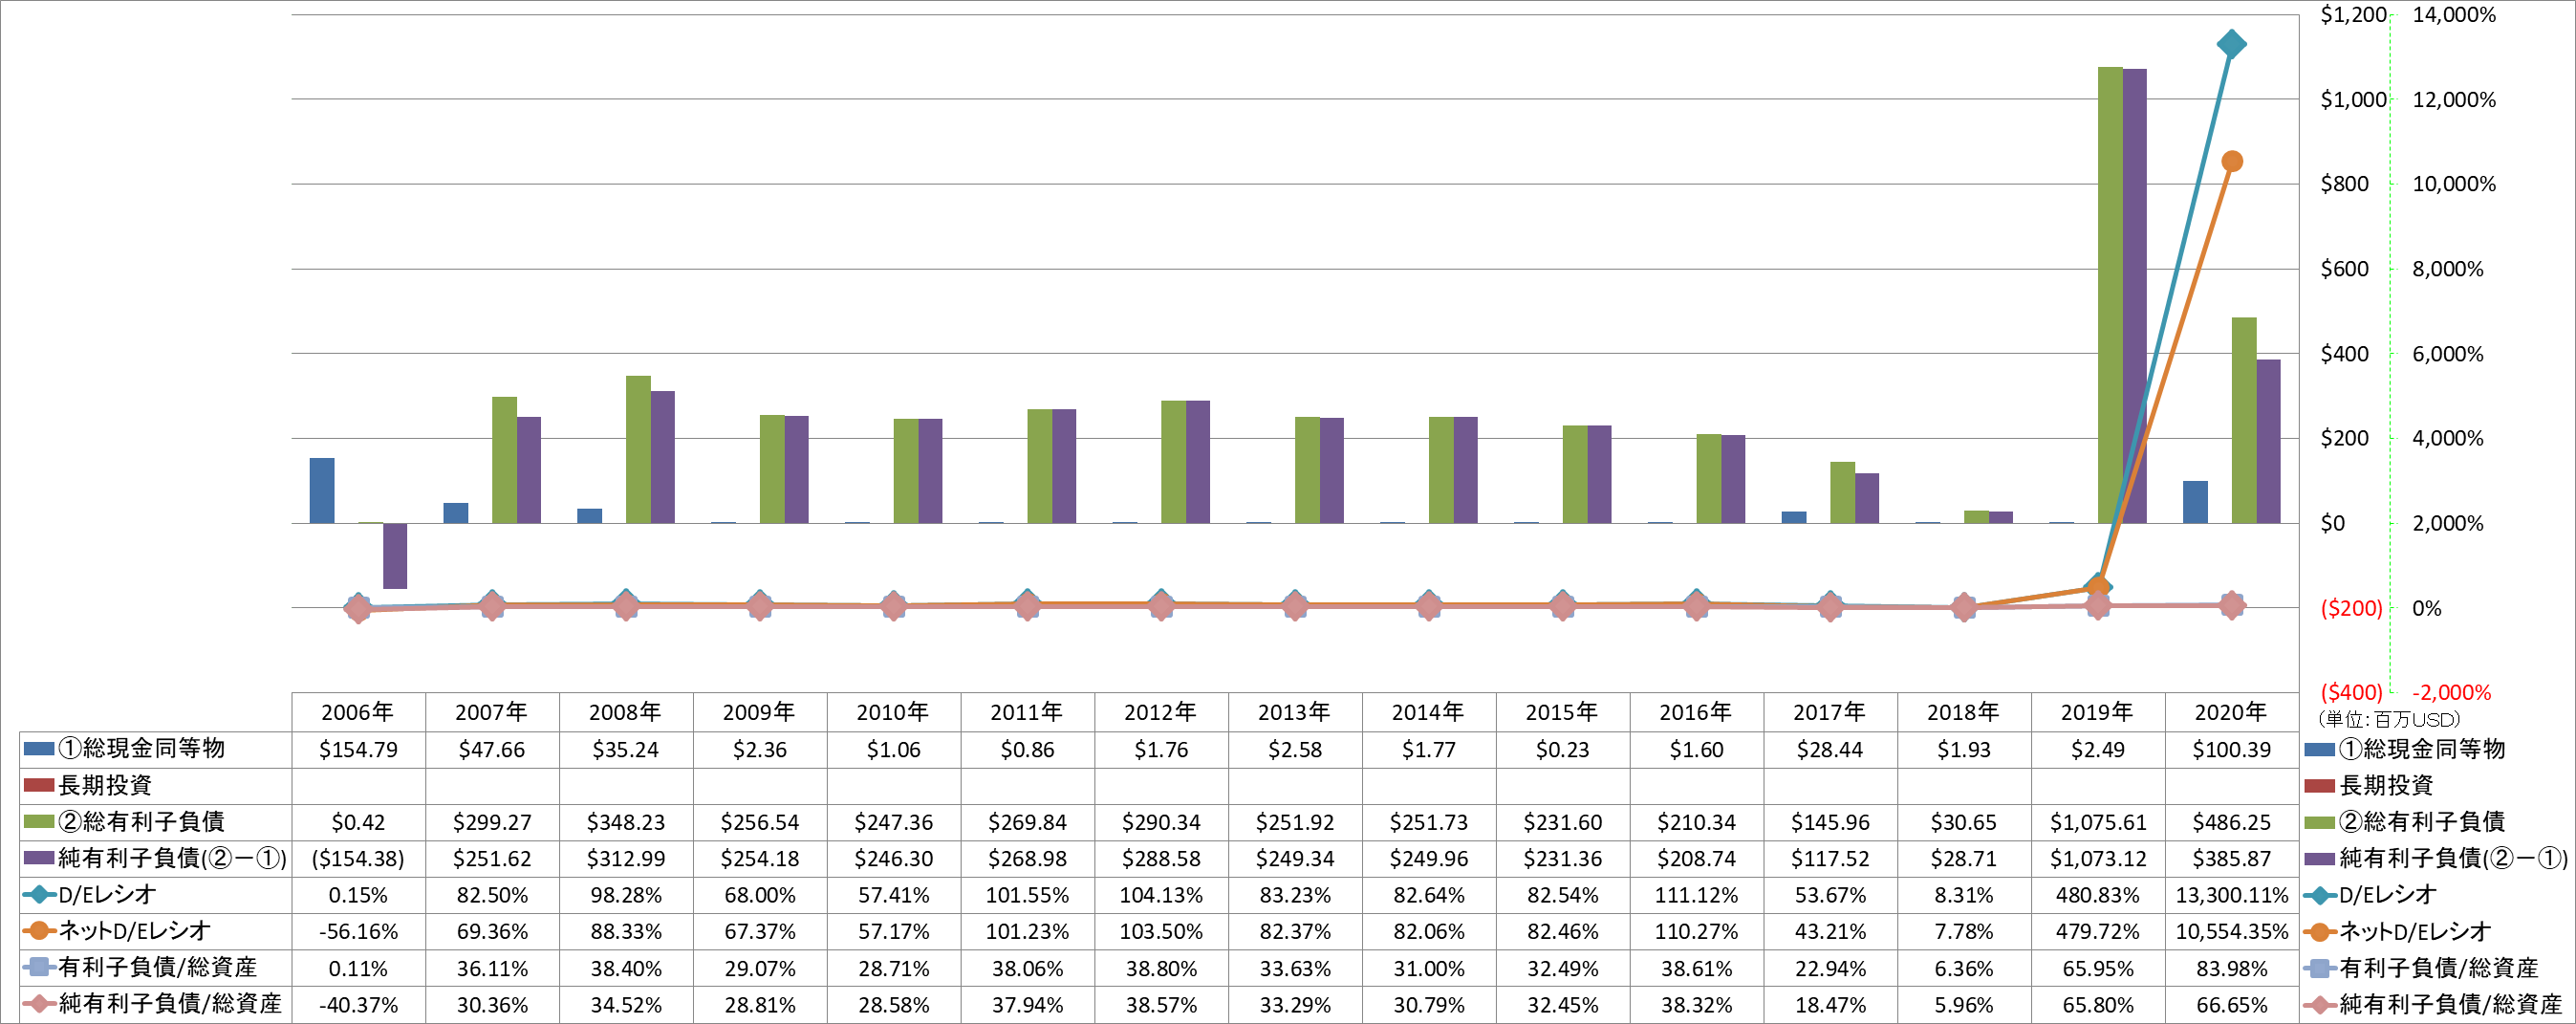The height and width of the screenshot is (1024, 2576).
Task: Click the teal D/Eレシオ diamond marker for 2020
Action: (2231, 44)
